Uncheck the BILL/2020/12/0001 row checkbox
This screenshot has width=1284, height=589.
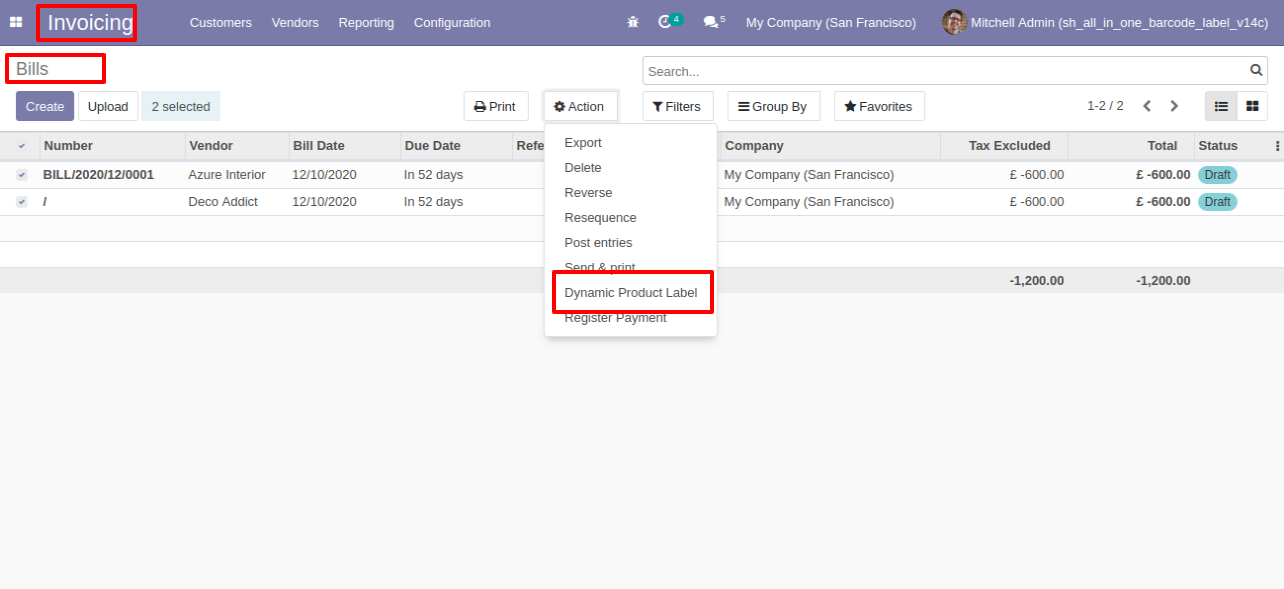coord(22,175)
